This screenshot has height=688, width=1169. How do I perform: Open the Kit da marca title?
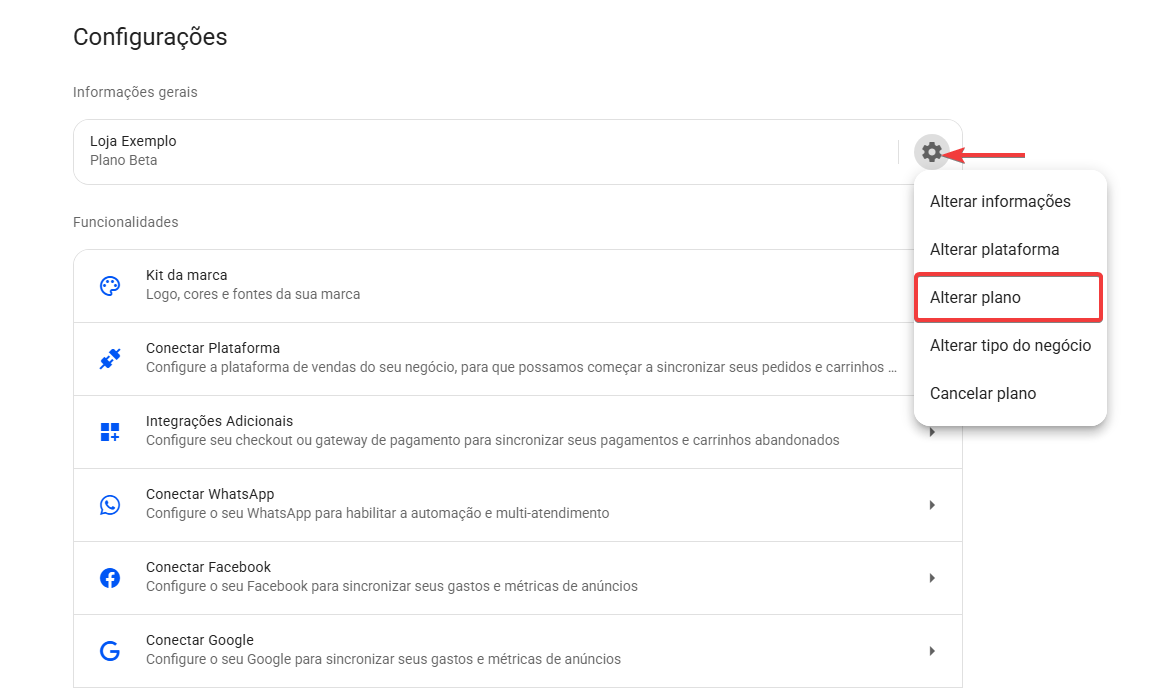[x=186, y=275]
